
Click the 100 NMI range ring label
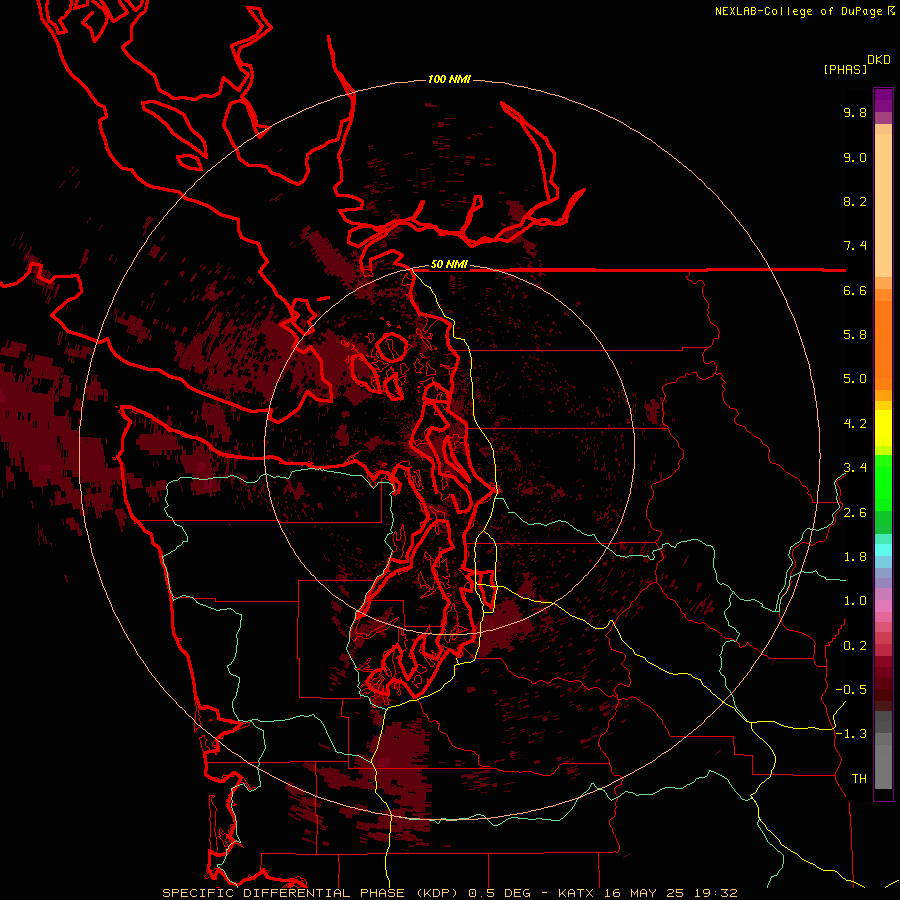point(449,79)
